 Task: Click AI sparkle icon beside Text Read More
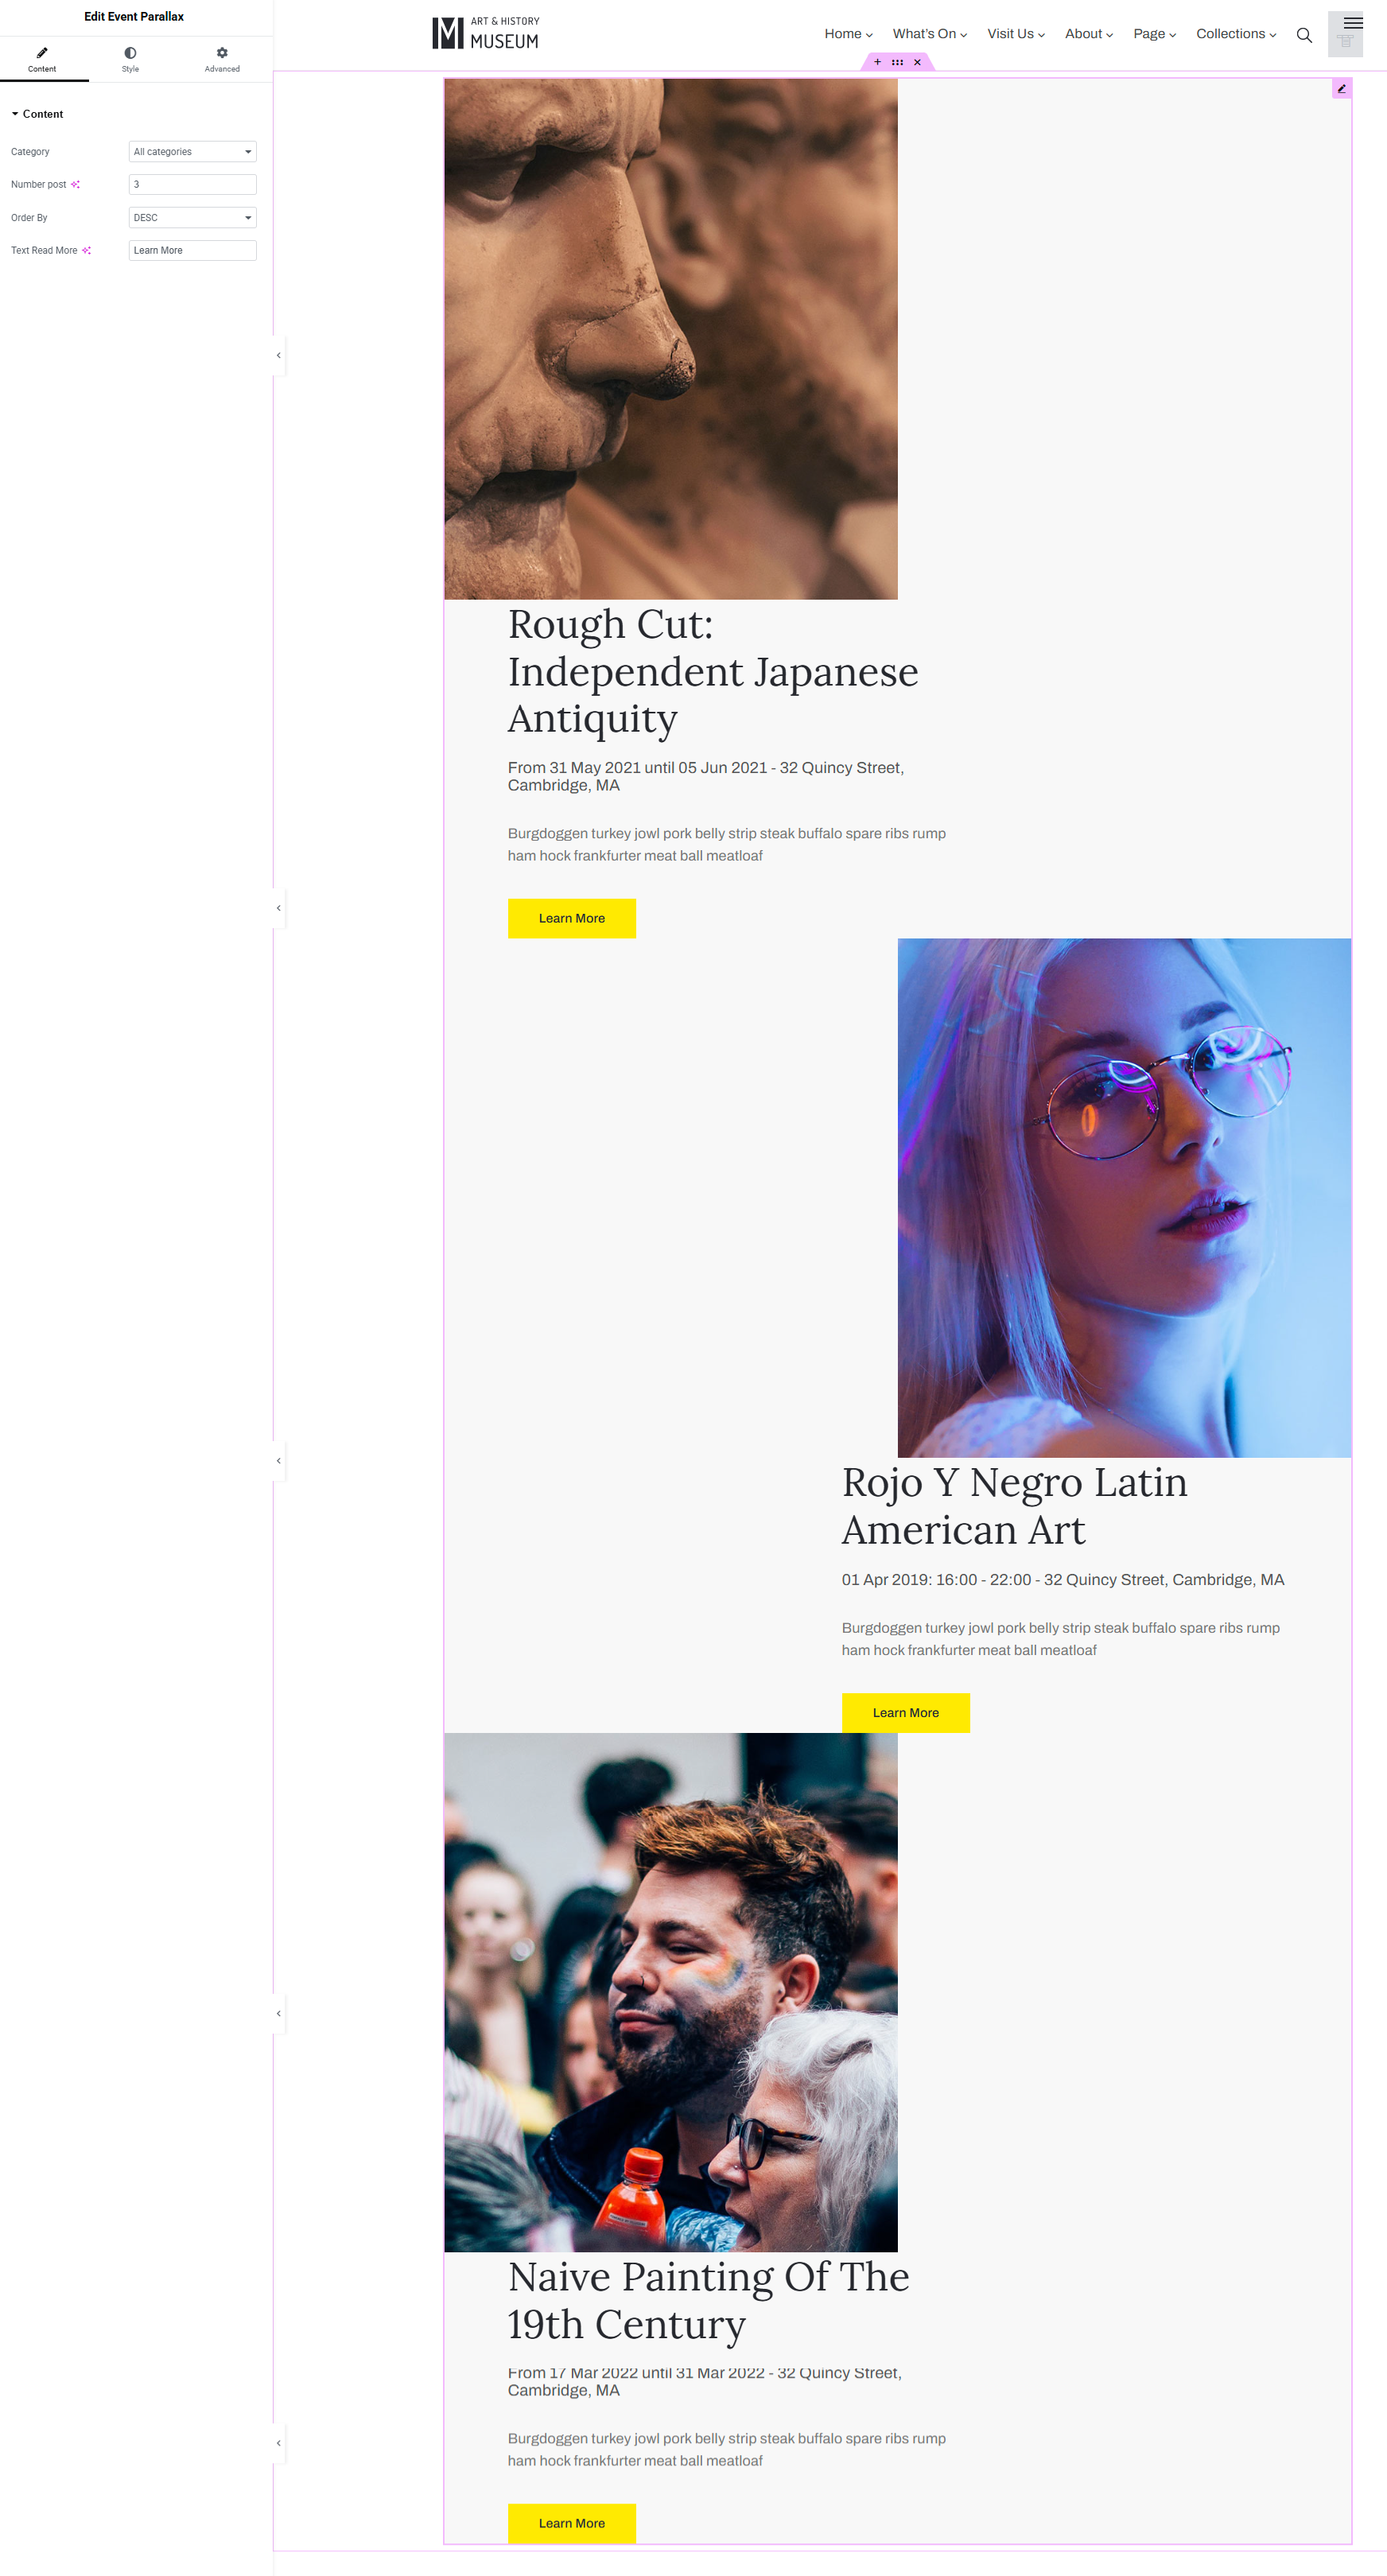[x=86, y=250]
